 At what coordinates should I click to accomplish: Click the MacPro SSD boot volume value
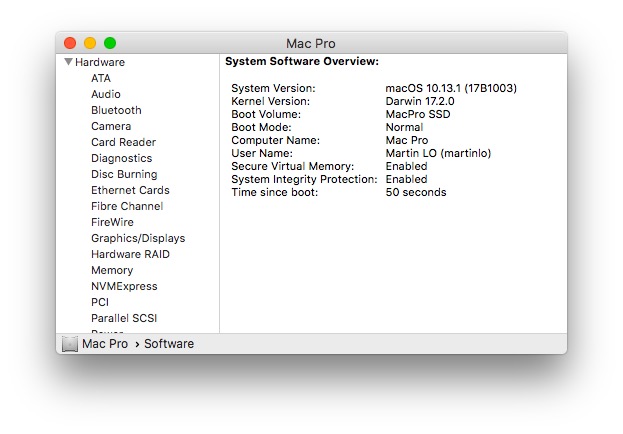click(418, 114)
